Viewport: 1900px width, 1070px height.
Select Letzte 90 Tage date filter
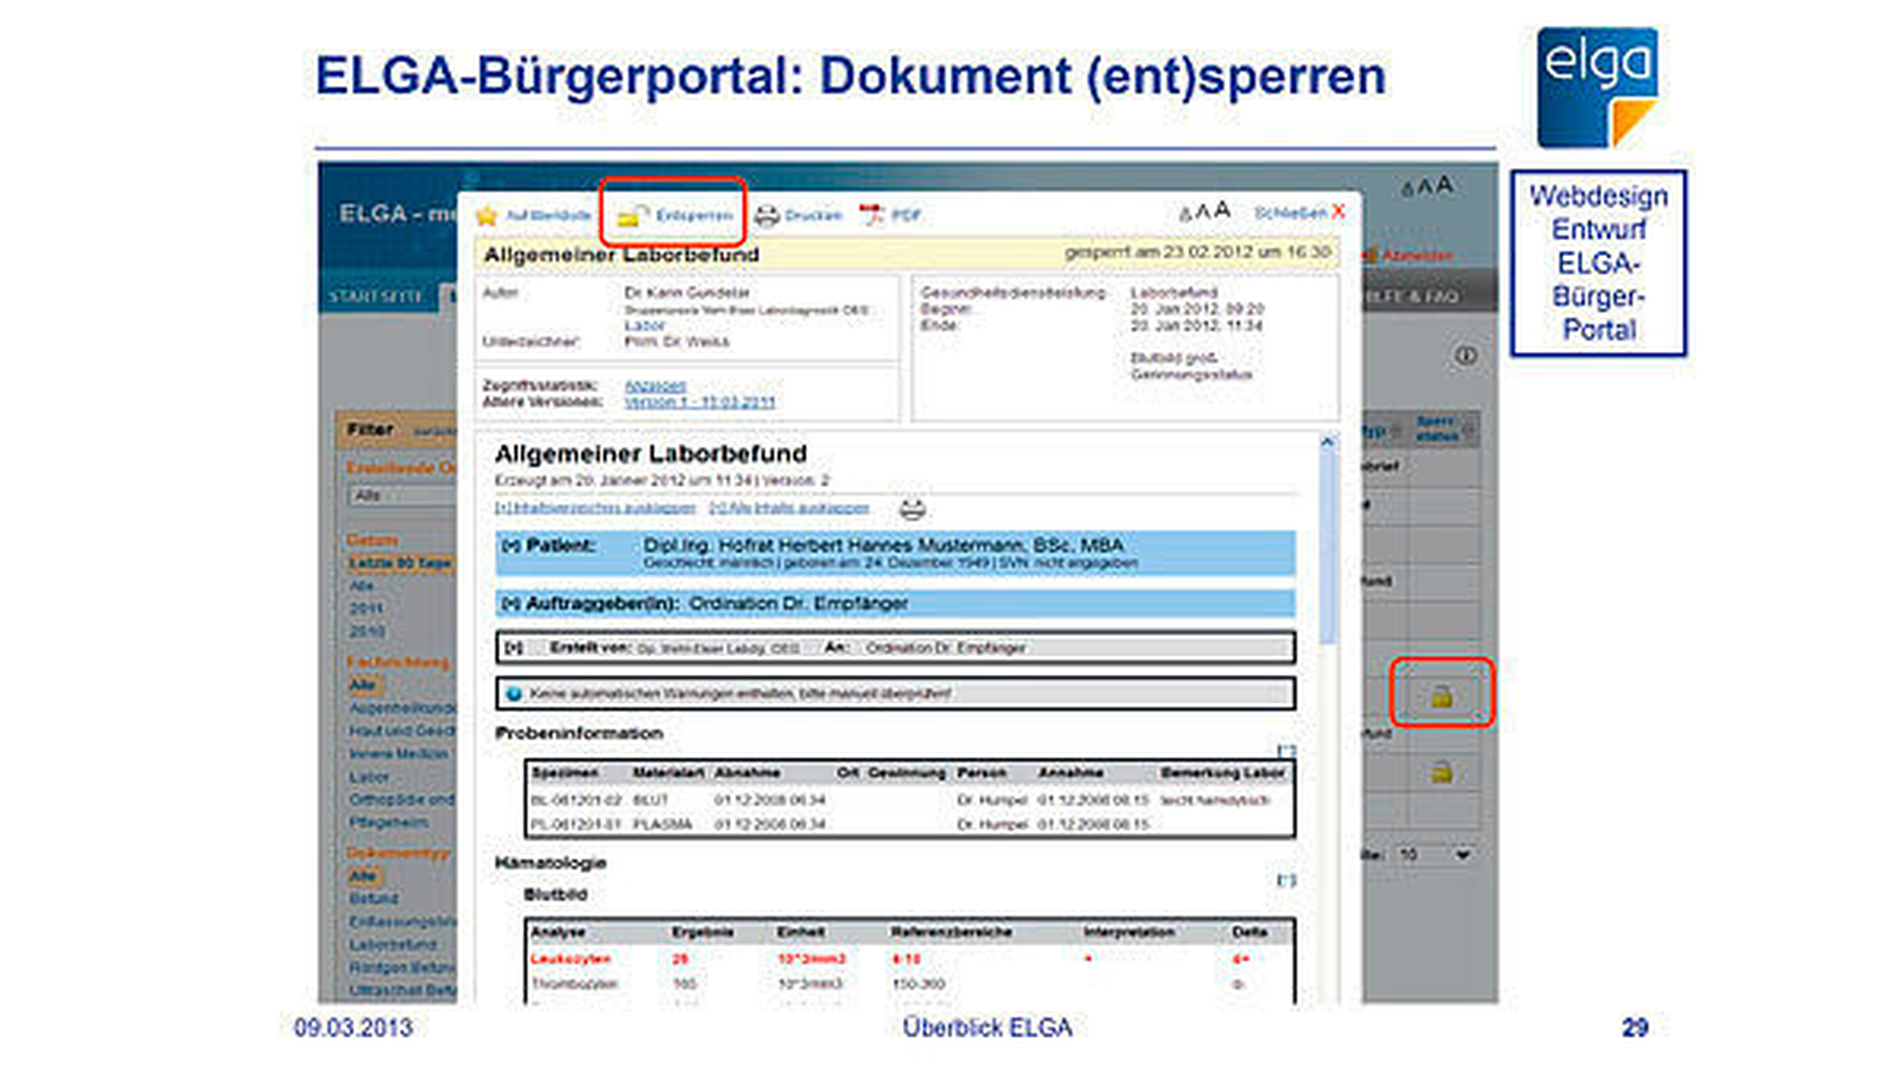(400, 563)
